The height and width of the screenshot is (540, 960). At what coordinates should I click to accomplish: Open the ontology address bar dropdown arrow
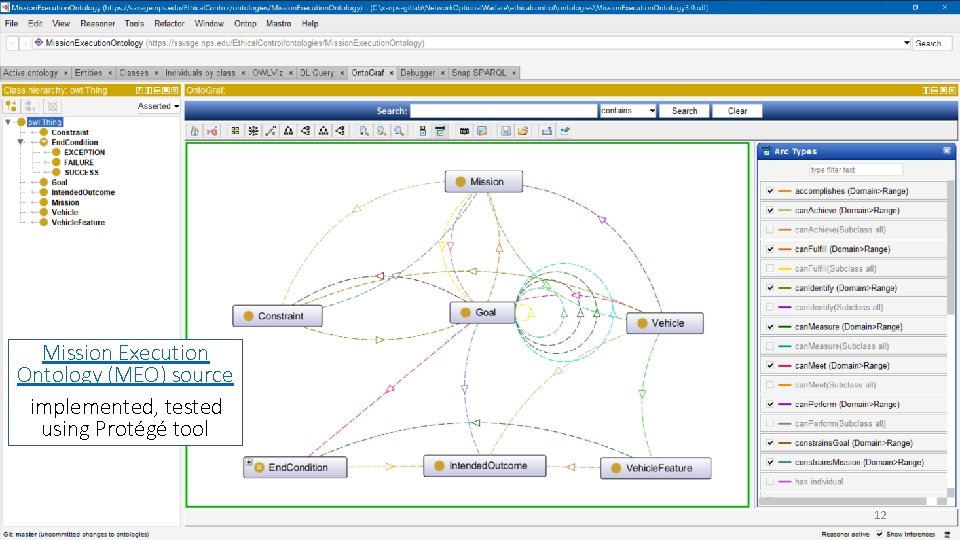(906, 43)
